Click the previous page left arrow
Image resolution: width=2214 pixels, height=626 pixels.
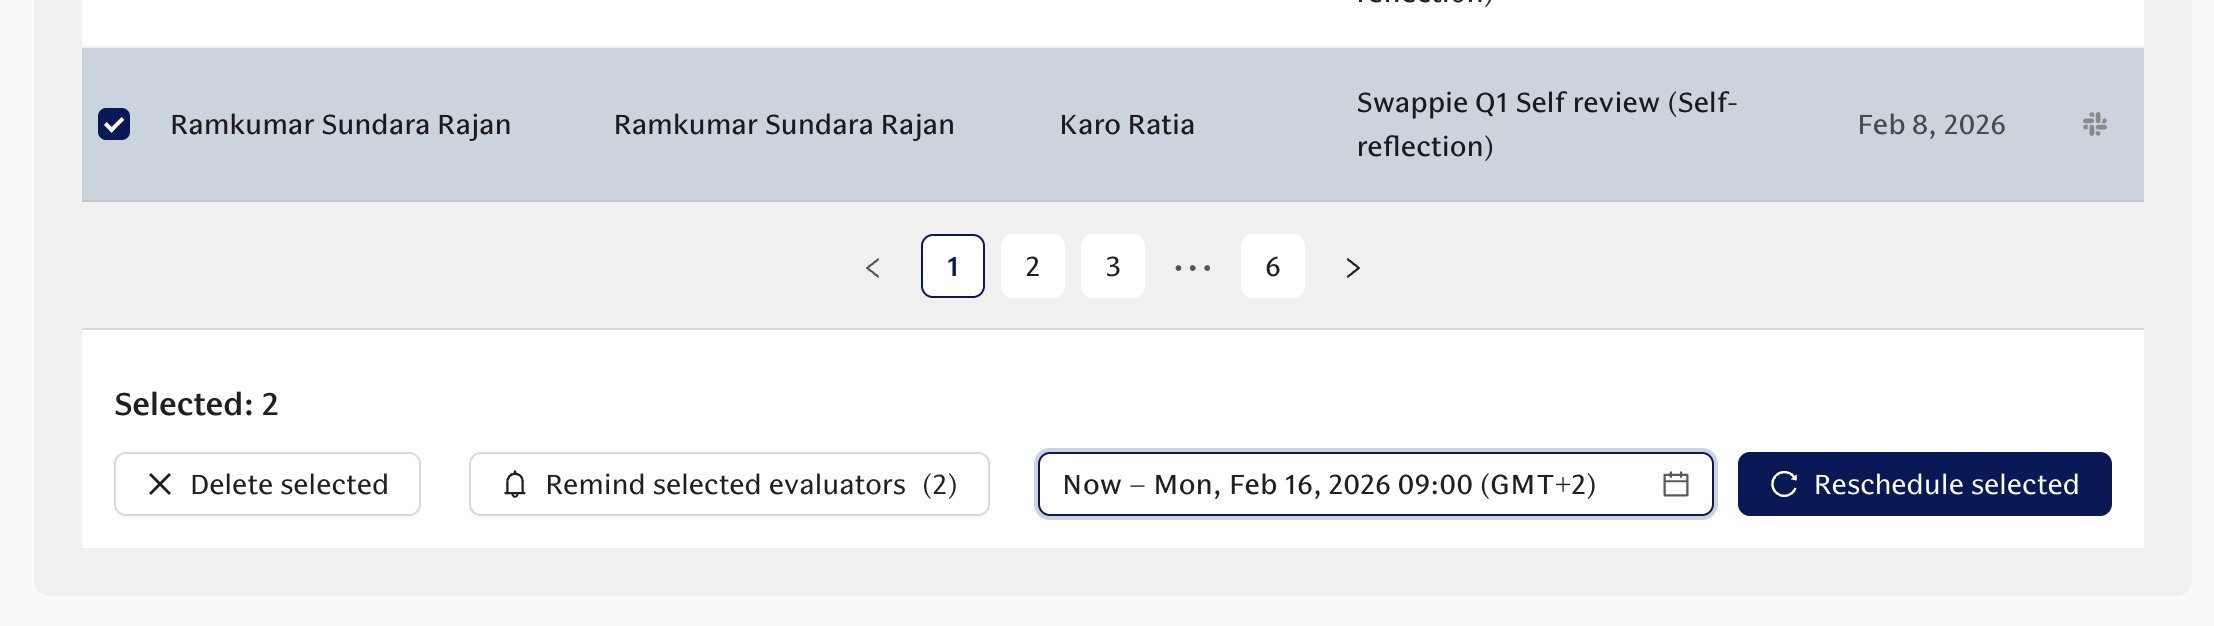(x=874, y=267)
